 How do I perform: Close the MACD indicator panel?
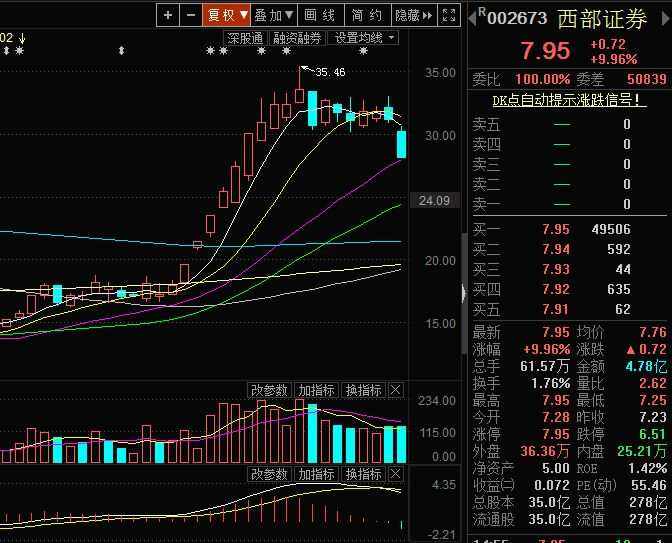395,474
